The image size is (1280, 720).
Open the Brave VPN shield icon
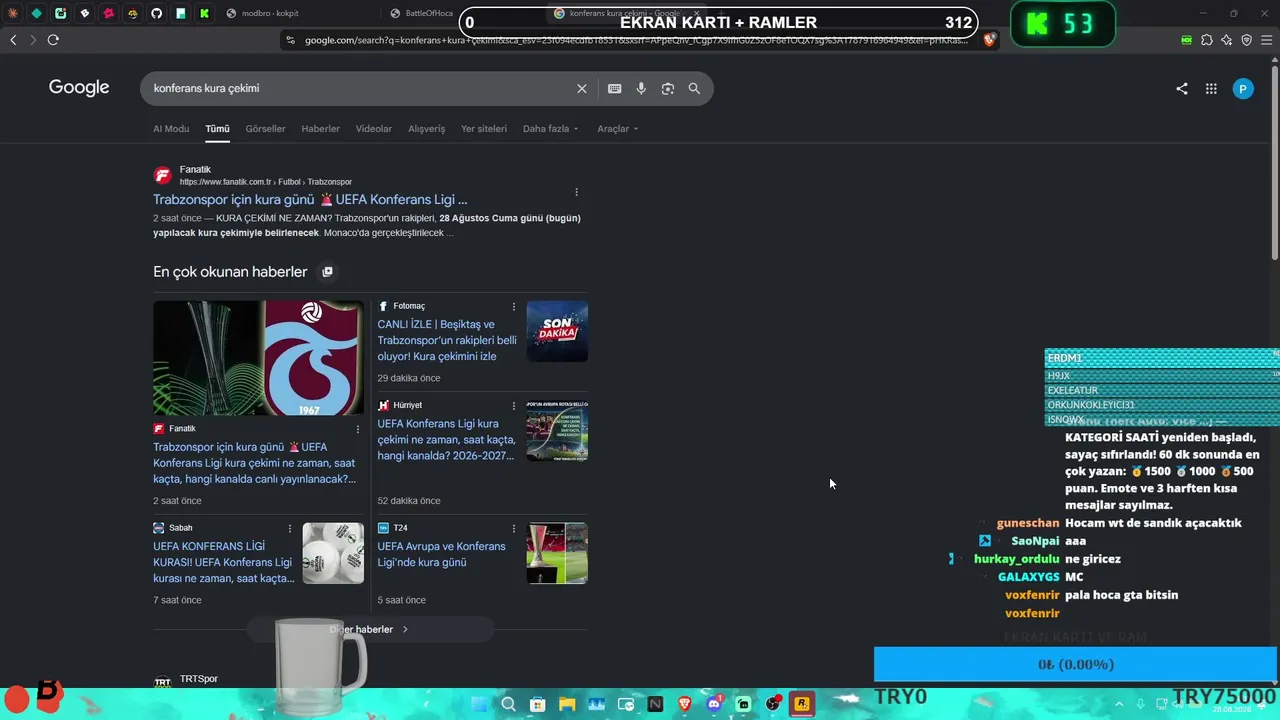click(1246, 40)
